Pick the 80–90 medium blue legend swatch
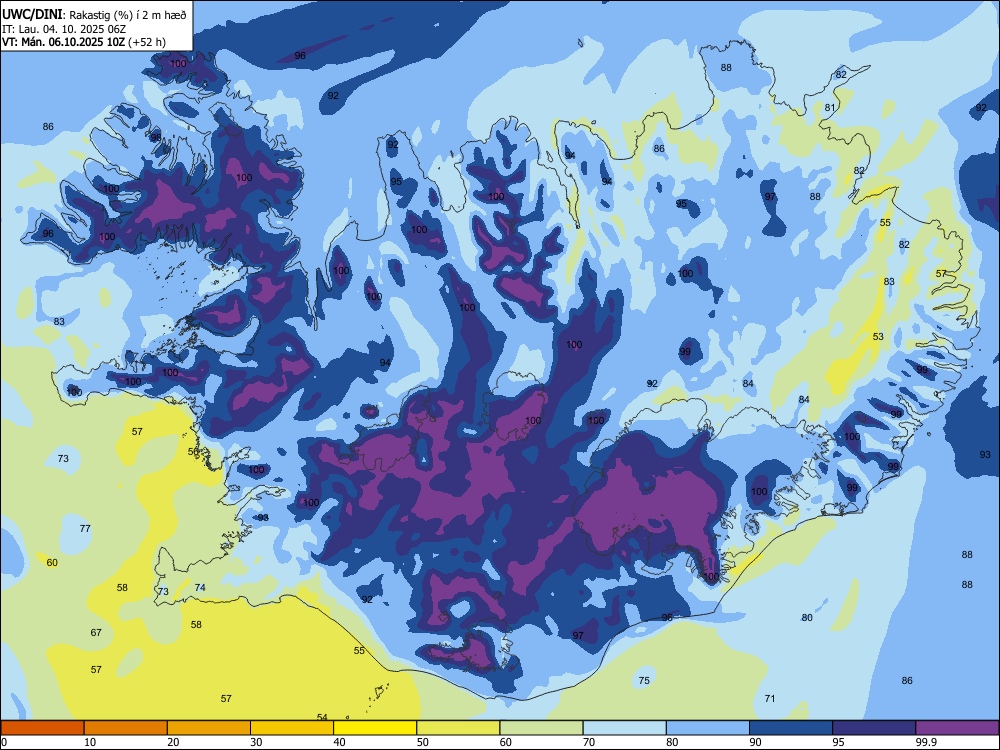The image size is (1000, 750). [708, 728]
